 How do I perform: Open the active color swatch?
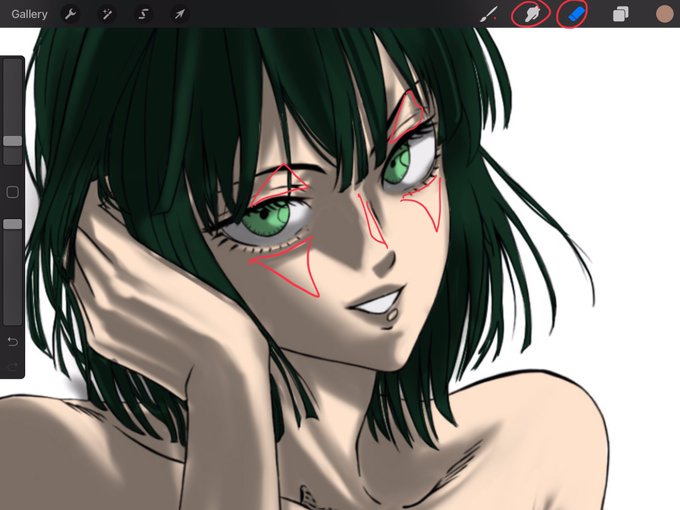point(664,14)
